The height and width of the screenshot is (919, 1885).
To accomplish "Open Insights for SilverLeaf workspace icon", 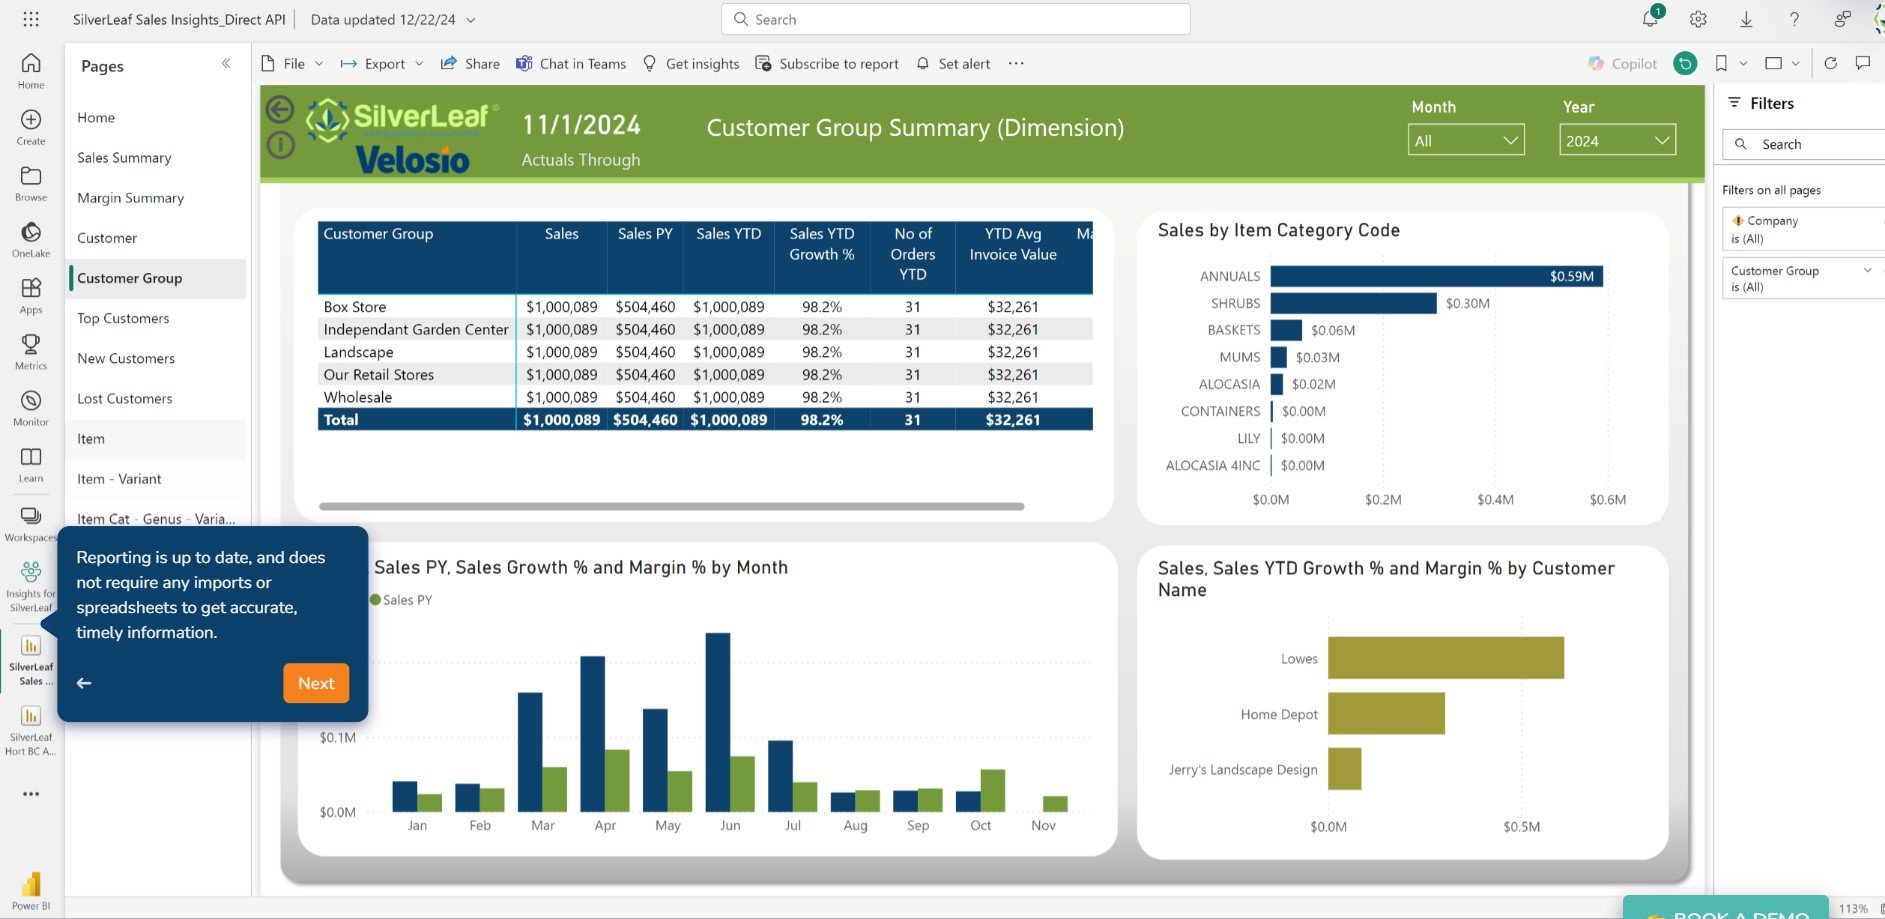I will coord(31,586).
